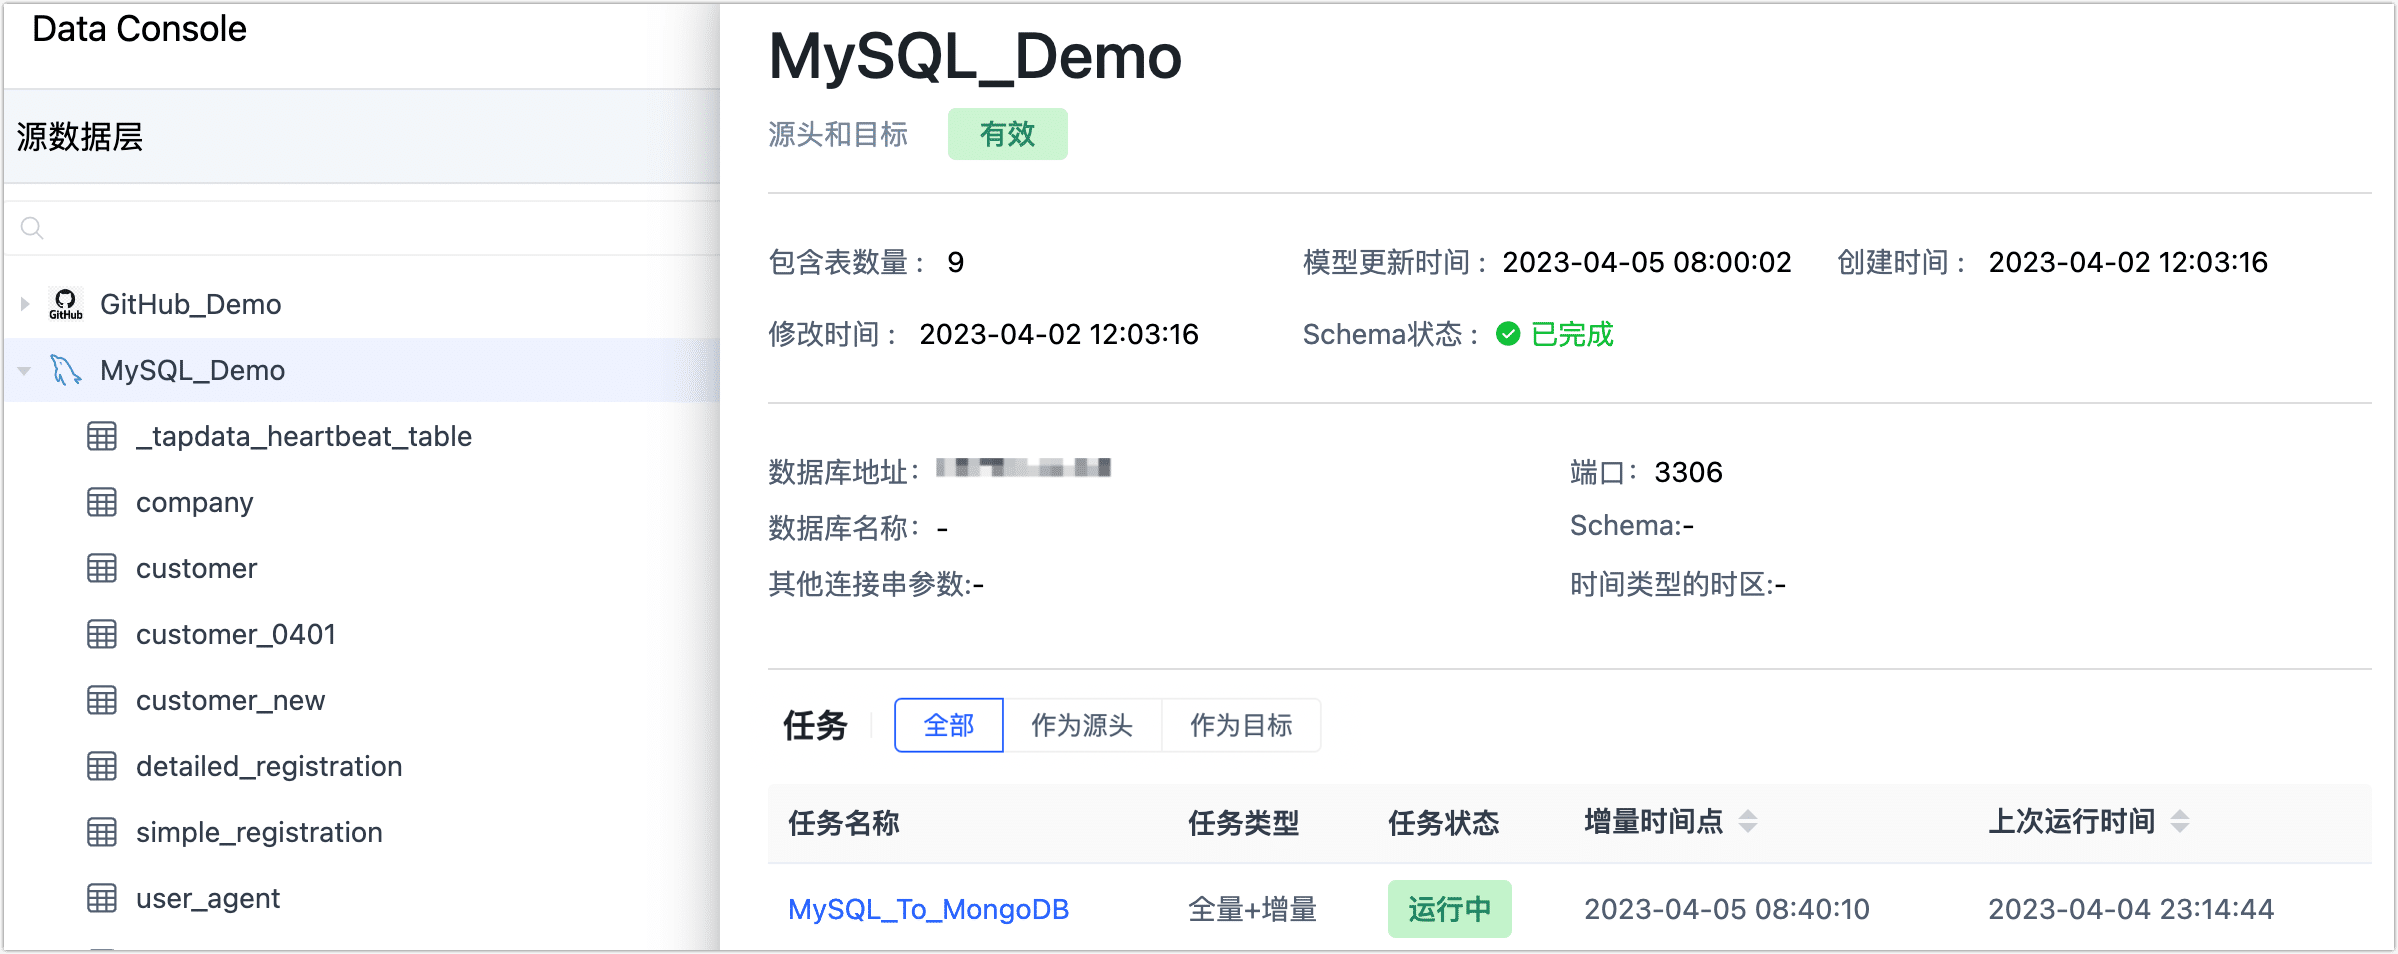Select GitHub_Demo in the tree
The height and width of the screenshot is (954, 2398).
pyautogui.click(x=190, y=304)
